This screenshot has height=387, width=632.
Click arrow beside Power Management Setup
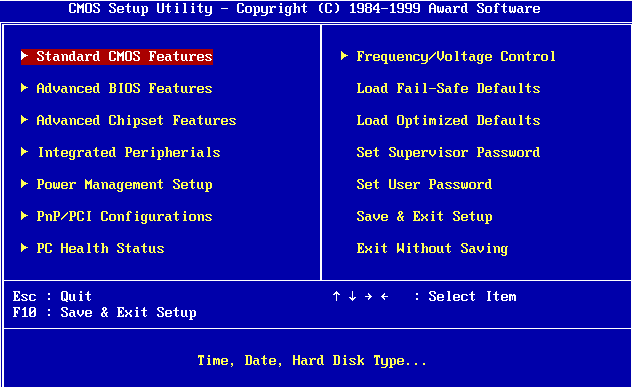click(25, 184)
